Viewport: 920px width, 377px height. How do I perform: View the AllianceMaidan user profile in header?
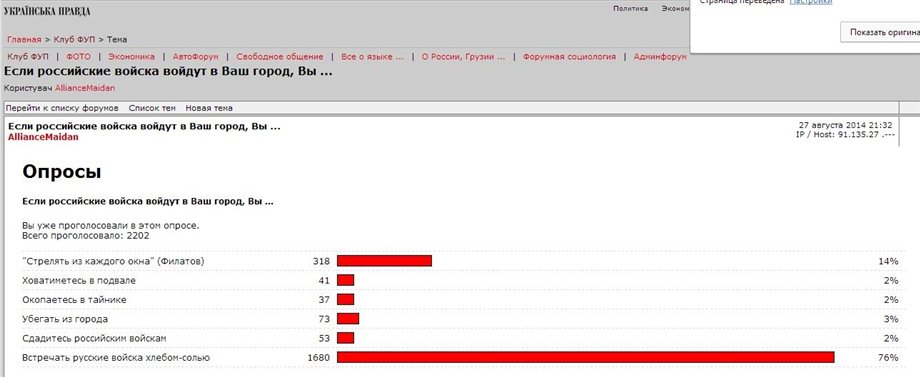[x=85, y=88]
